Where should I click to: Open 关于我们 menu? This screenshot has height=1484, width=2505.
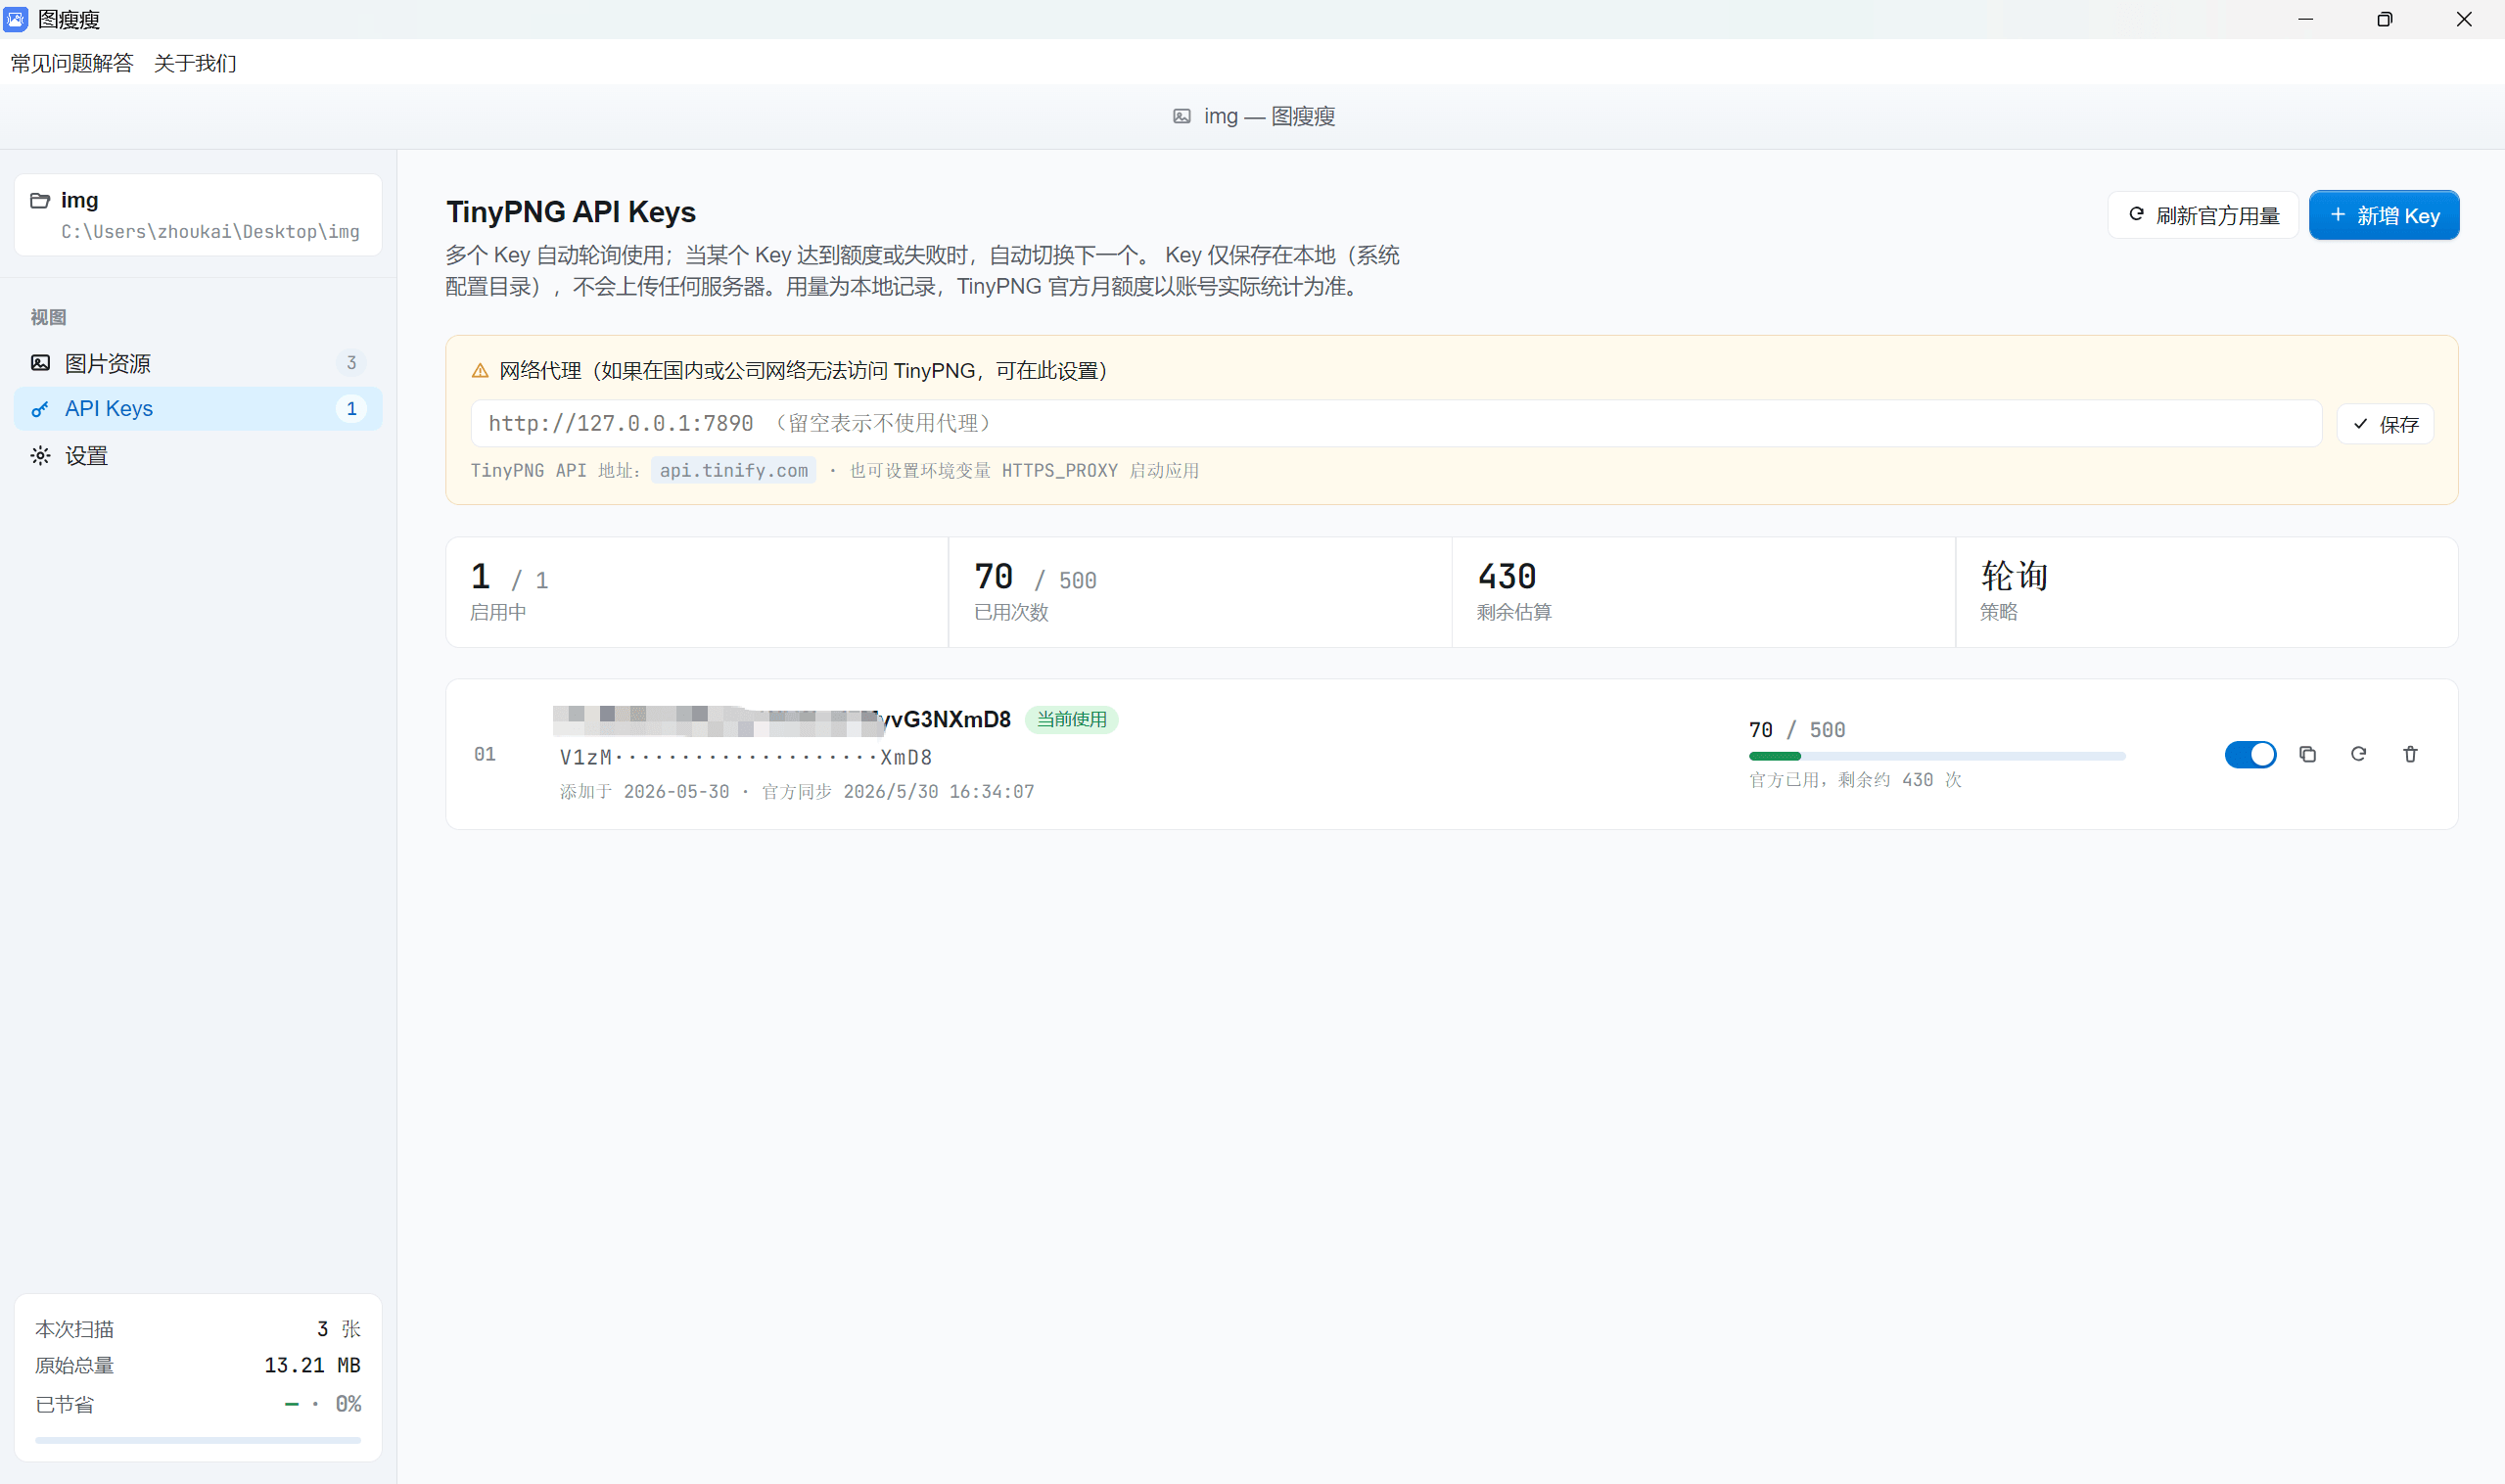[x=195, y=63]
